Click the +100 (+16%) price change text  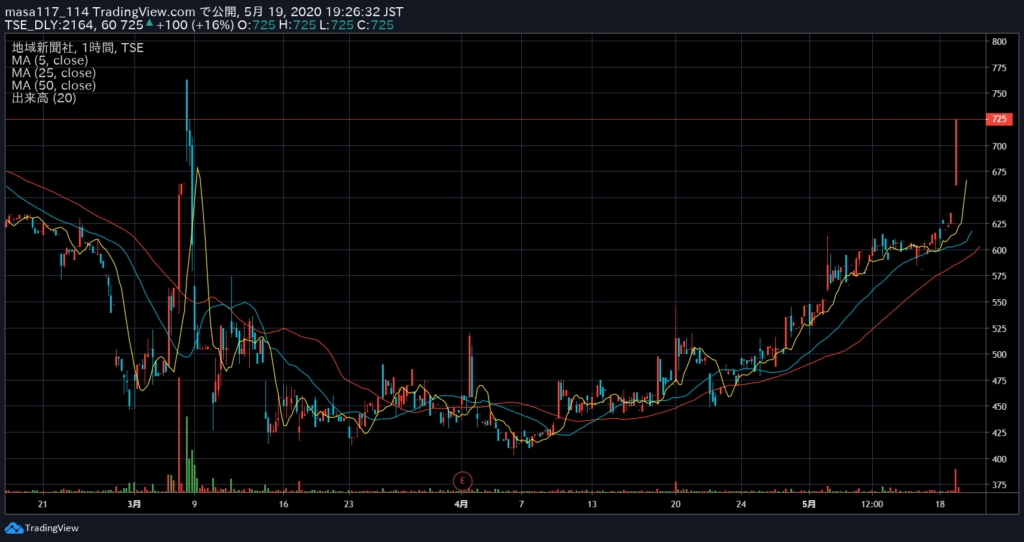[195, 25]
